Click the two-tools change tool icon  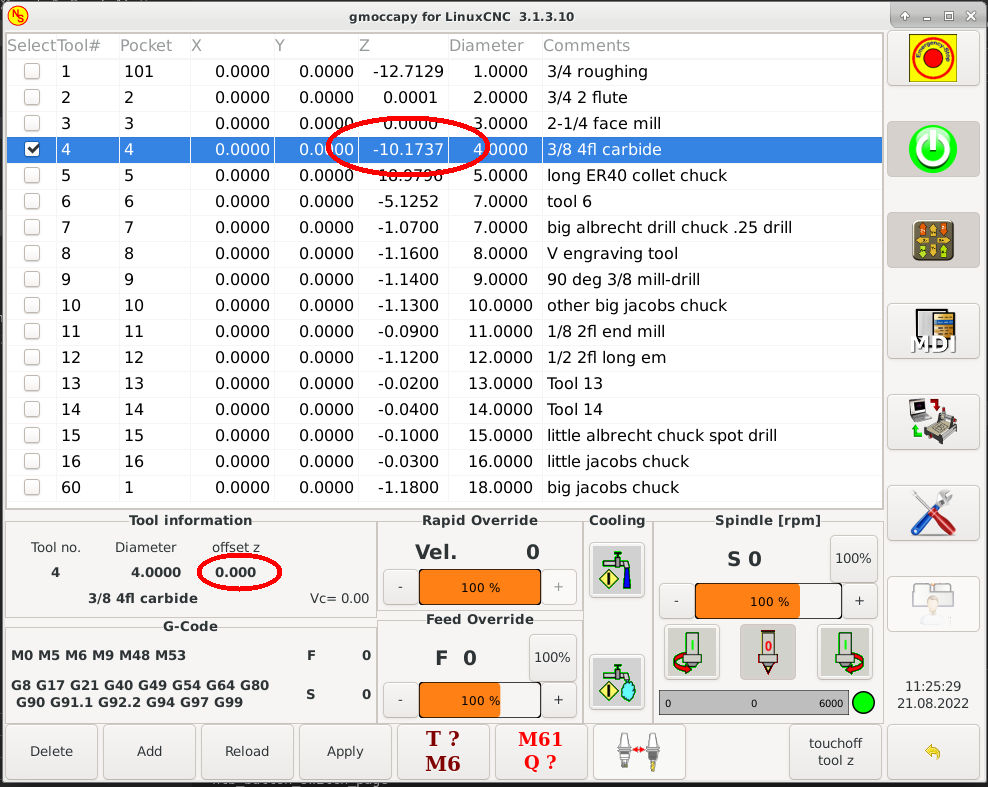639,751
